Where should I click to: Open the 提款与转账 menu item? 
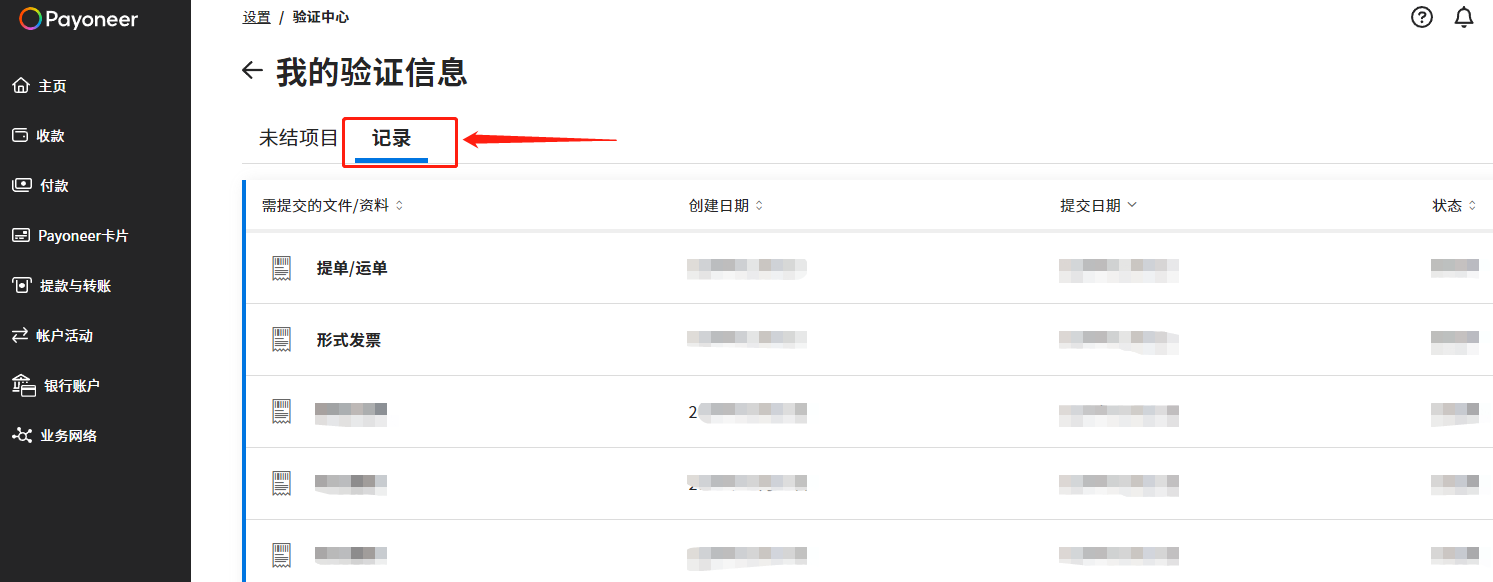(x=62, y=286)
